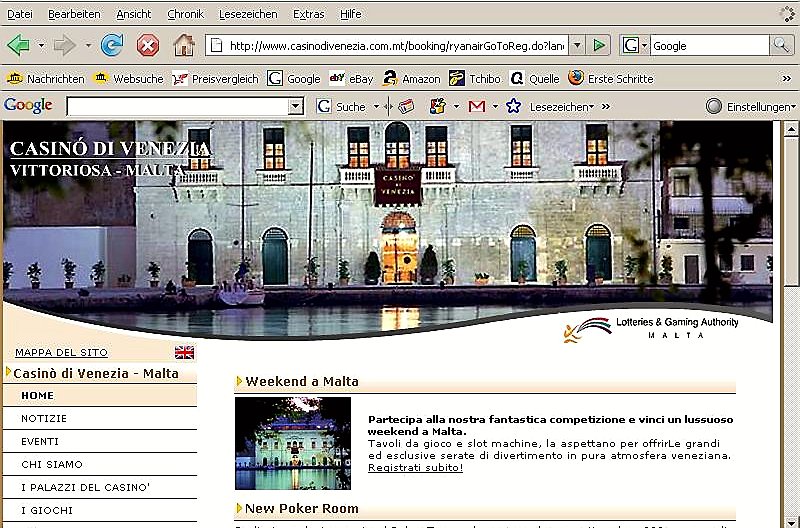Screen dimensions: 800x528
Task: Click the Weekend a Malta casino thumbnail
Action: coord(293,443)
